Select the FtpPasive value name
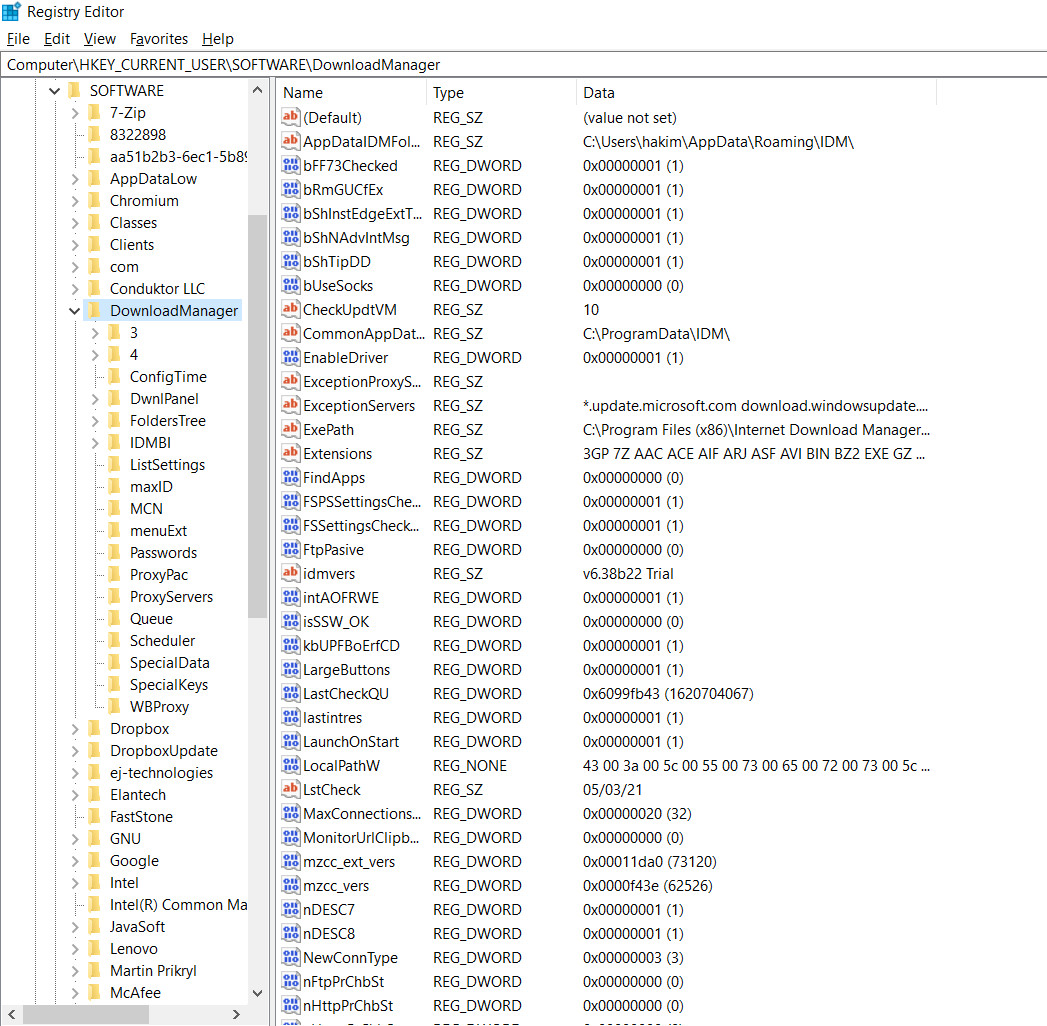This screenshot has height=1026, width=1047. [x=334, y=550]
